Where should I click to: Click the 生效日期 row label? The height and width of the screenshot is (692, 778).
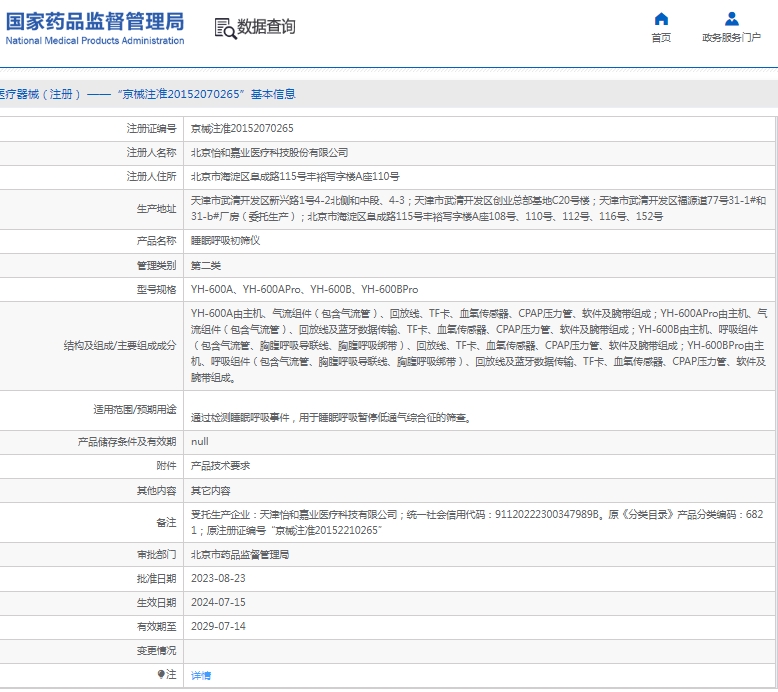click(156, 602)
